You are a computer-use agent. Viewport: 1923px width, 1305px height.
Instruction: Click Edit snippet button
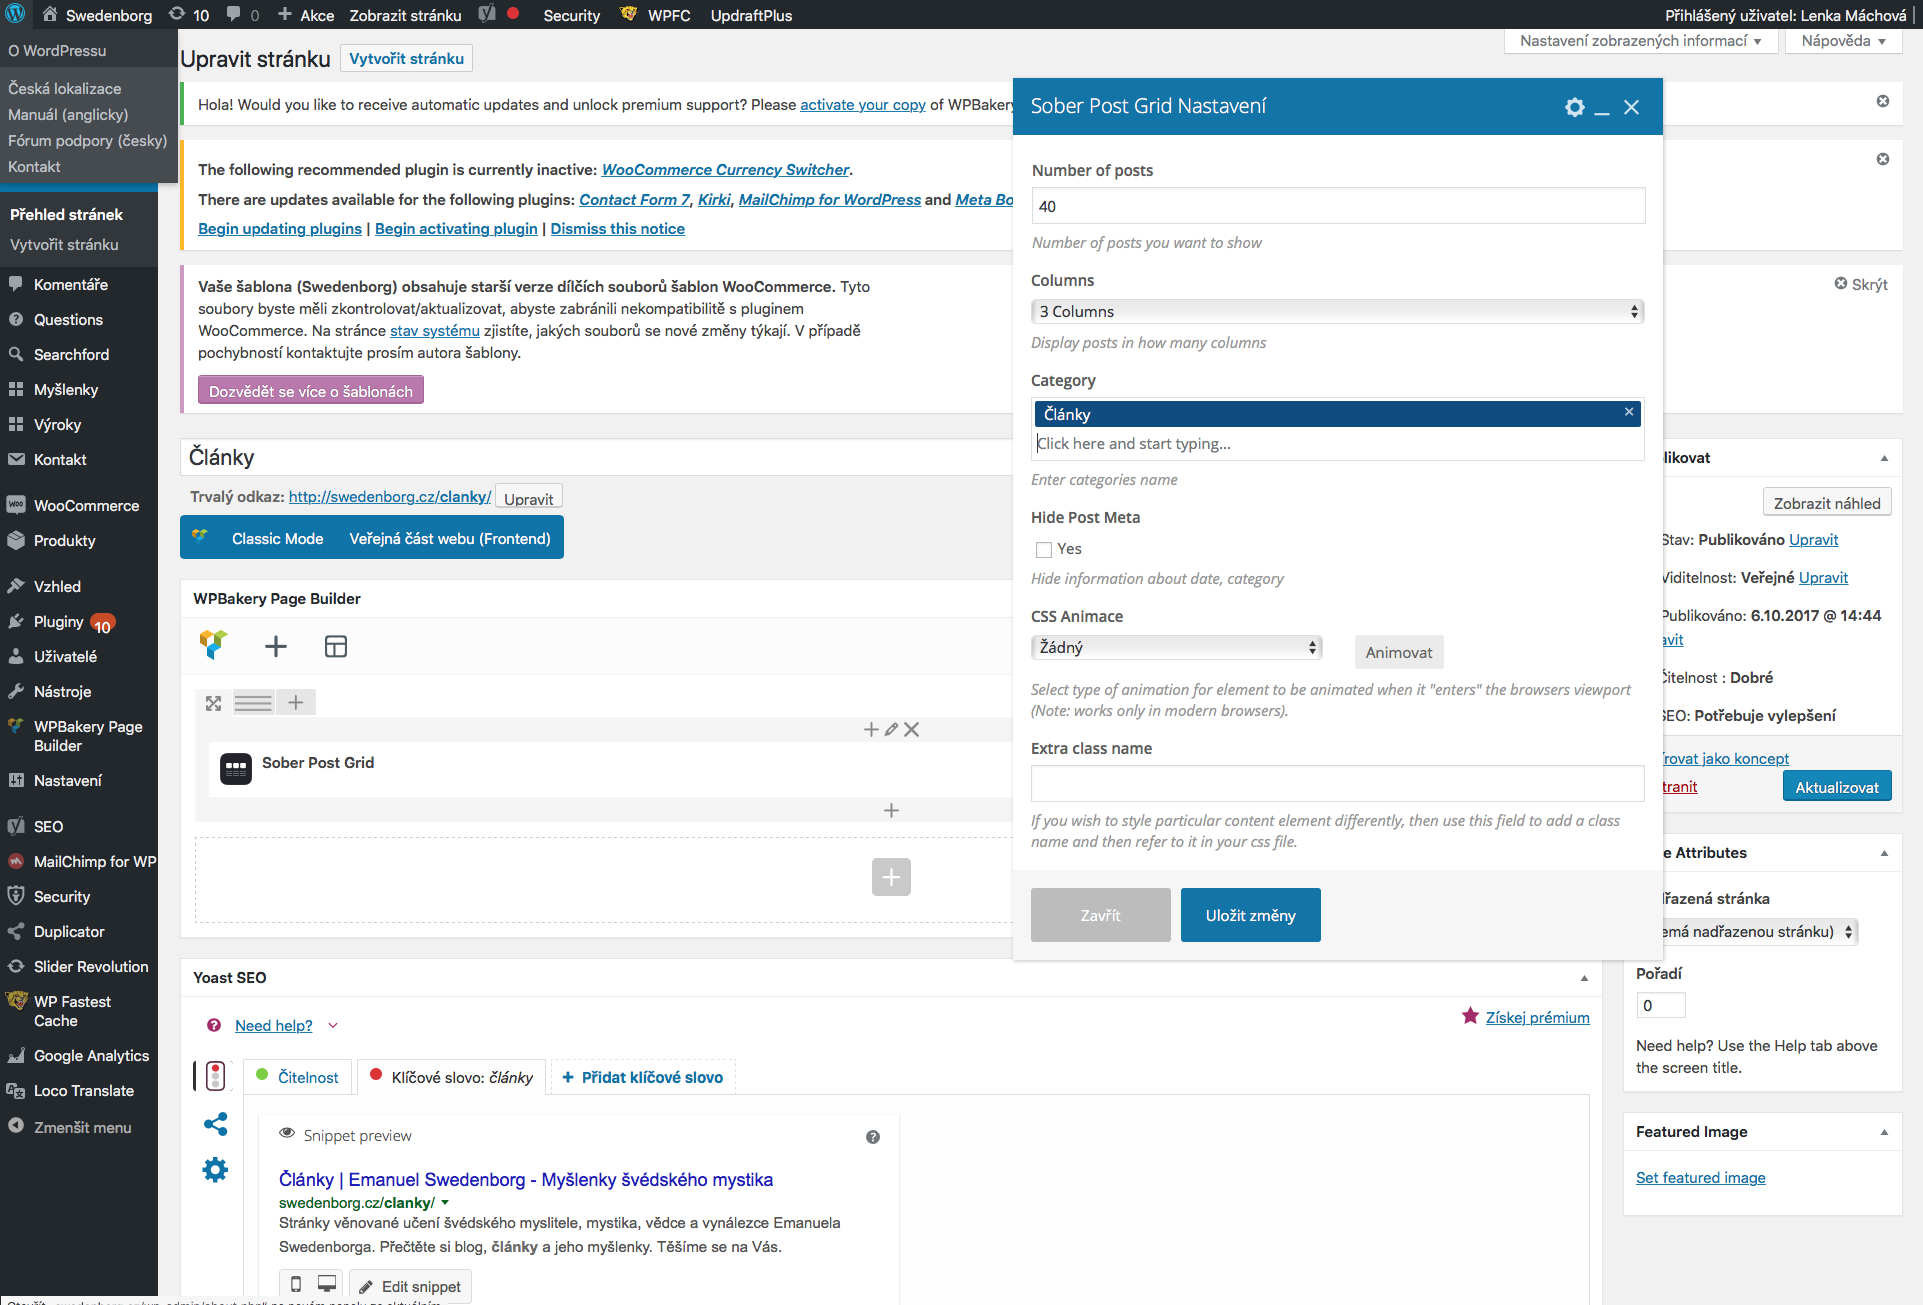(x=410, y=1286)
